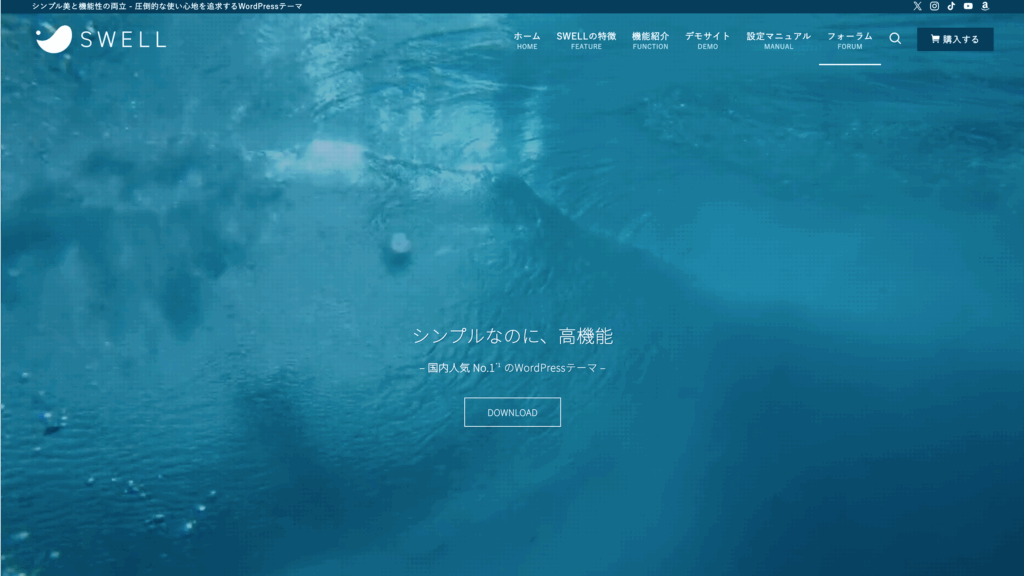Click the DOWNLOAD button
1024x576 pixels.
[x=512, y=412]
